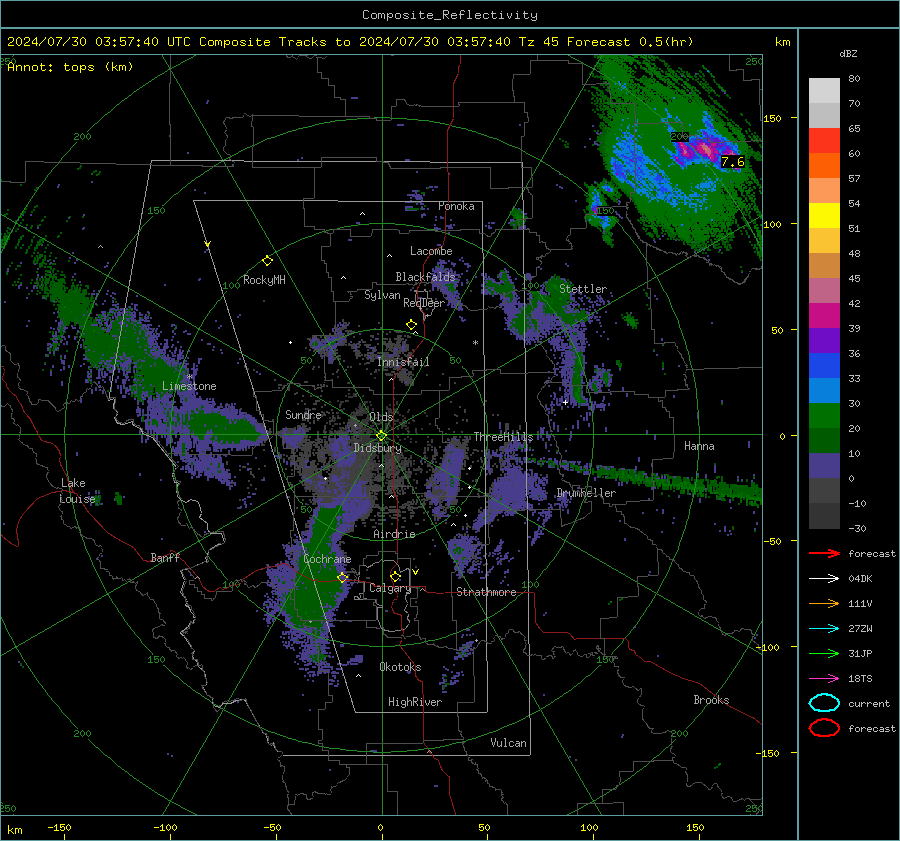This screenshot has width=900, height=841.
Task: Click yellow diamond marker above Calgary label
Action: click(x=395, y=576)
